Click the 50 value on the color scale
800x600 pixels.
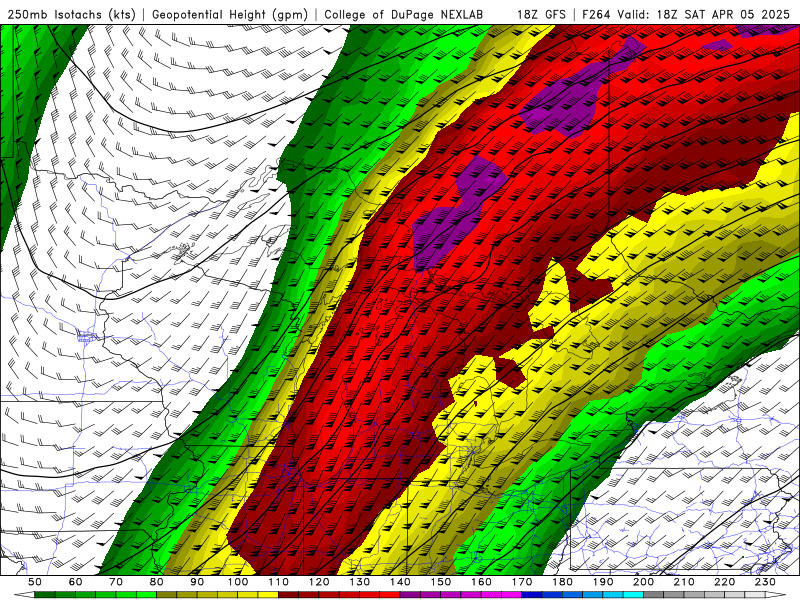(x=35, y=582)
